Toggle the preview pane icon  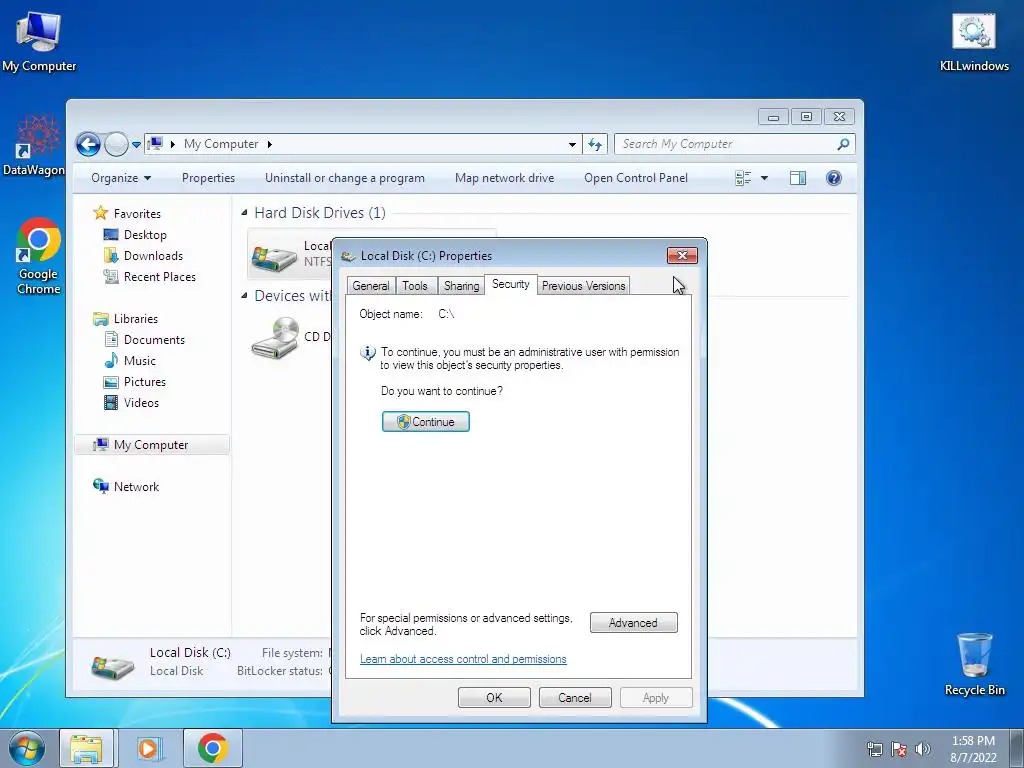(x=797, y=178)
